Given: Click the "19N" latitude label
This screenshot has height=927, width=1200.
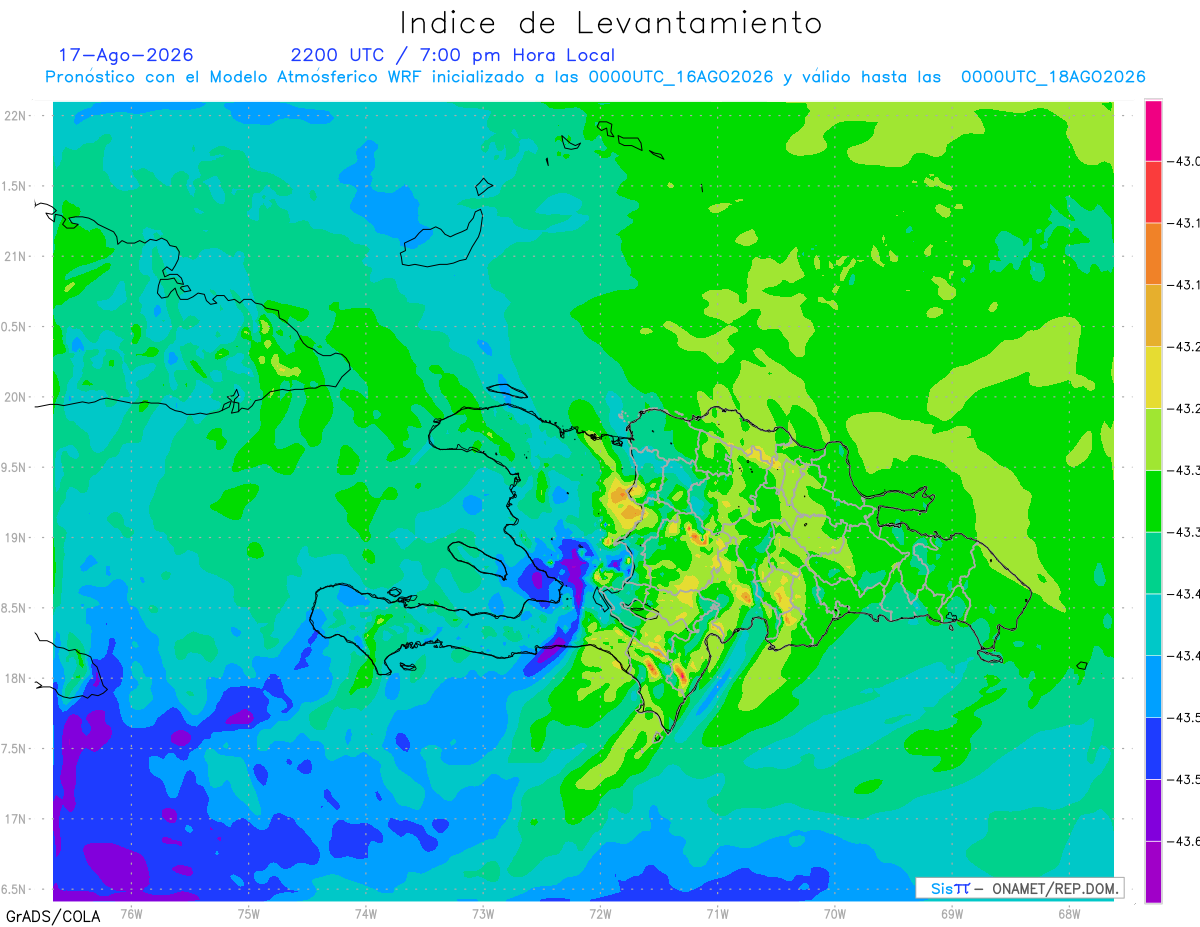Looking at the screenshot, I should point(15,538).
